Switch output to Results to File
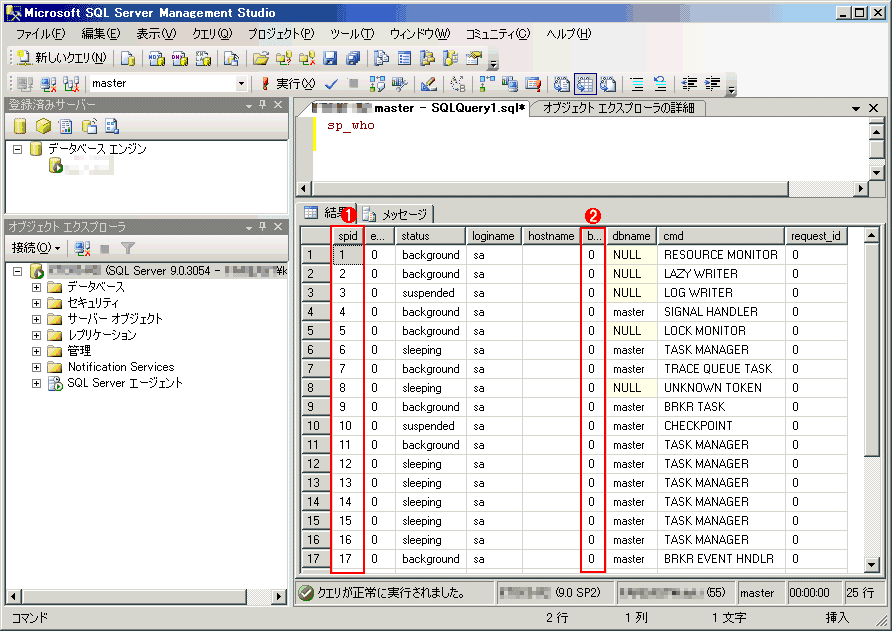This screenshot has width=892, height=631. click(x=608, y=84)
